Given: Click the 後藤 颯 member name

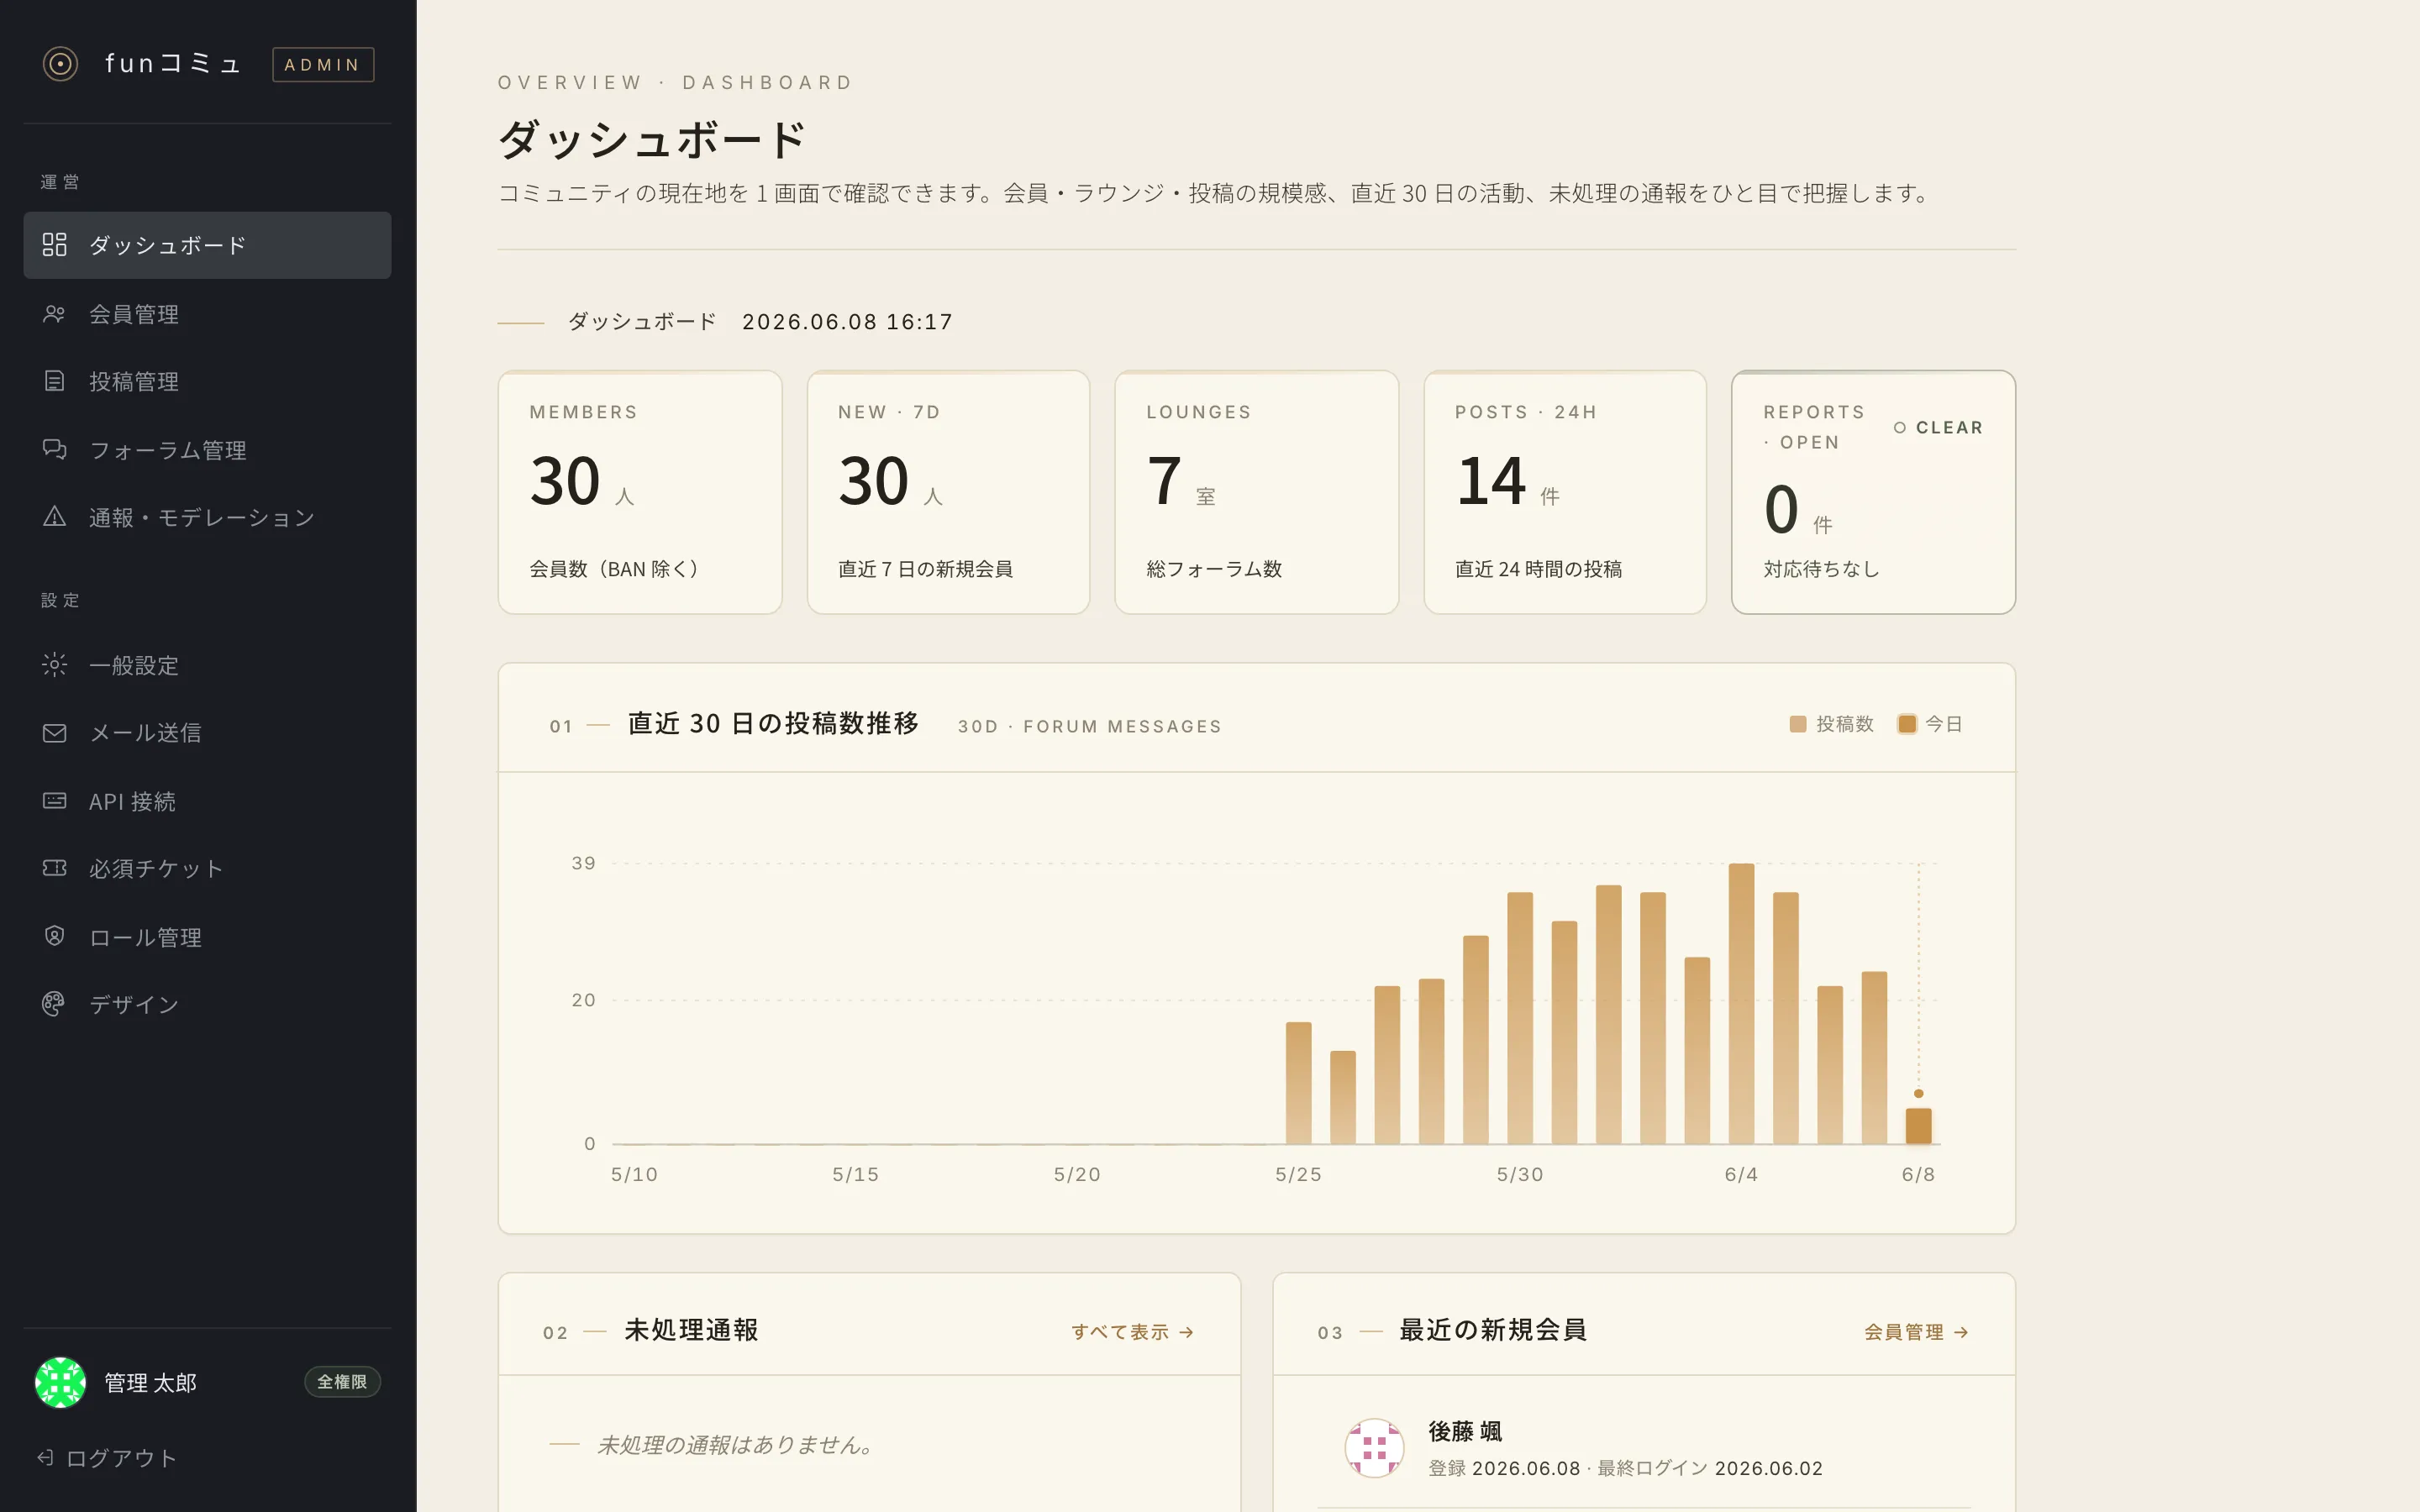Looking at the screenshot, I should pyautogui.click(x=1465, y=1432).
